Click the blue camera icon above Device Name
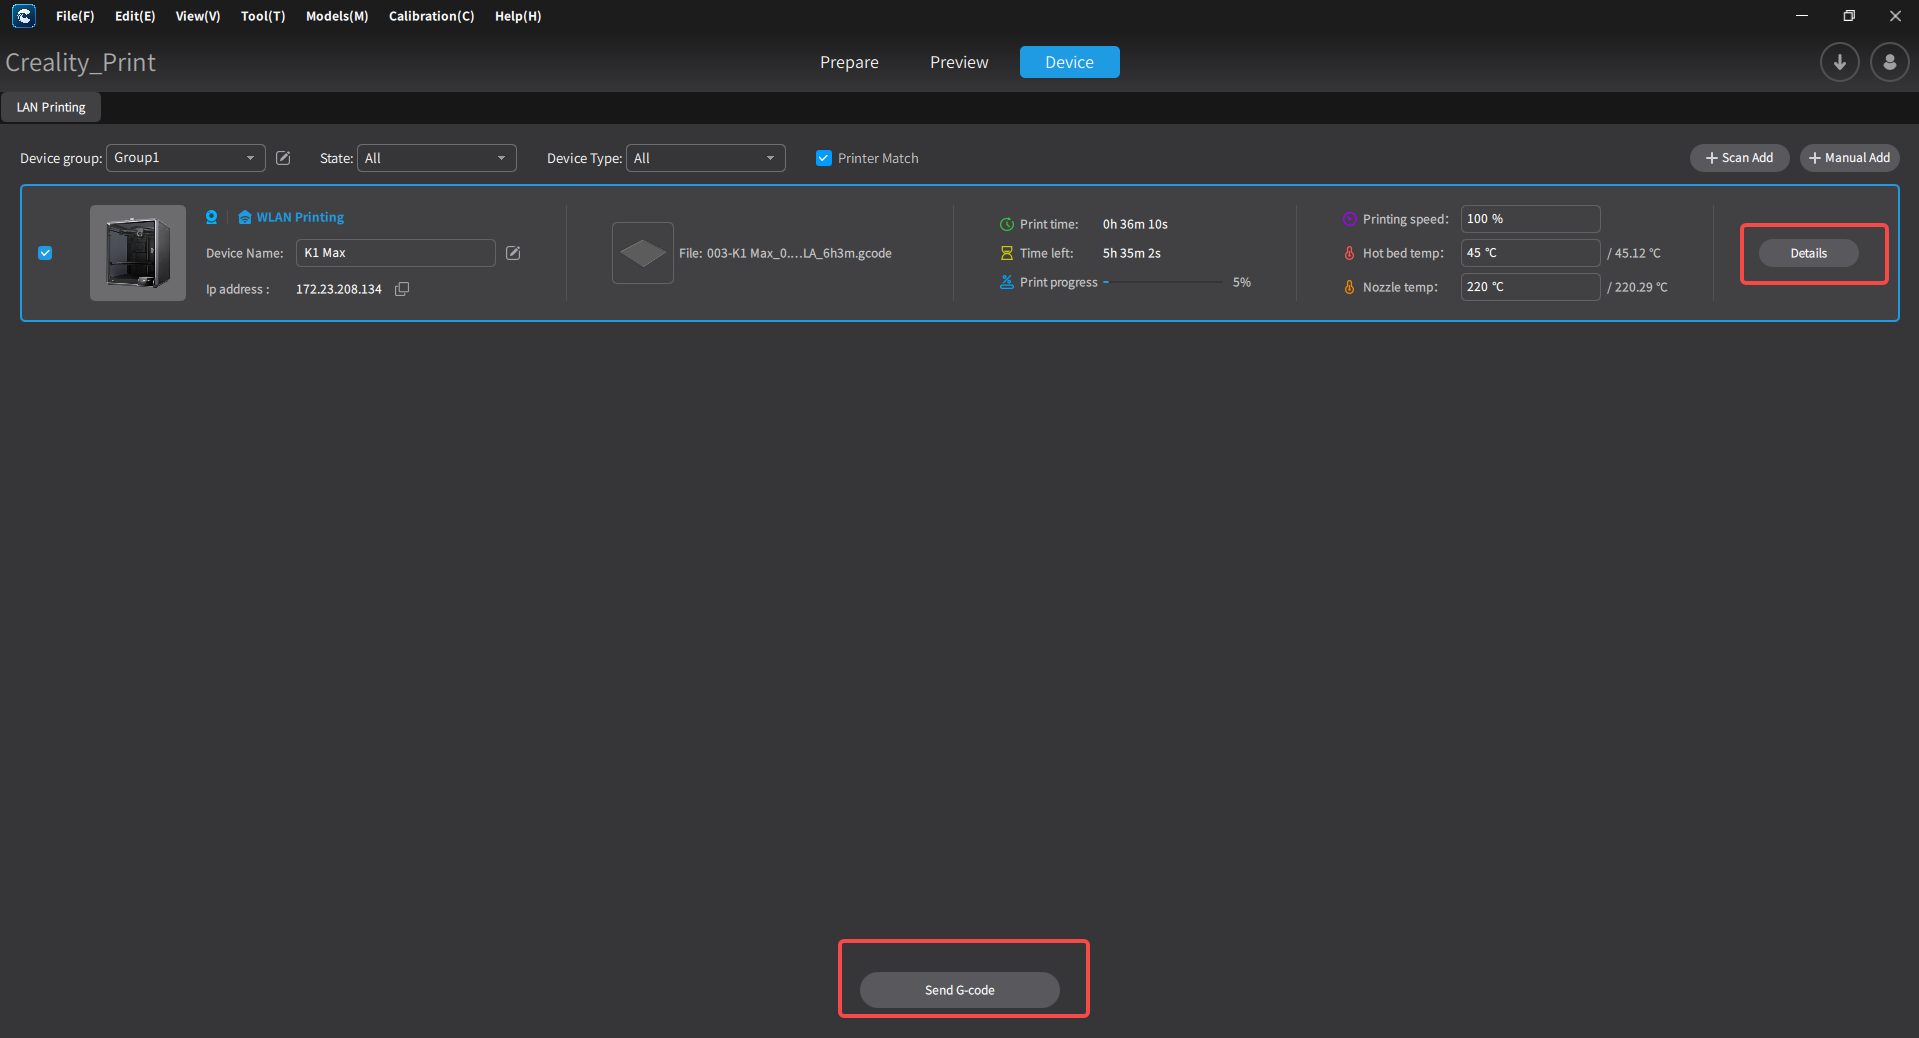The width and height of the screenshot is (1919, 1038). (x=211, y=217)
